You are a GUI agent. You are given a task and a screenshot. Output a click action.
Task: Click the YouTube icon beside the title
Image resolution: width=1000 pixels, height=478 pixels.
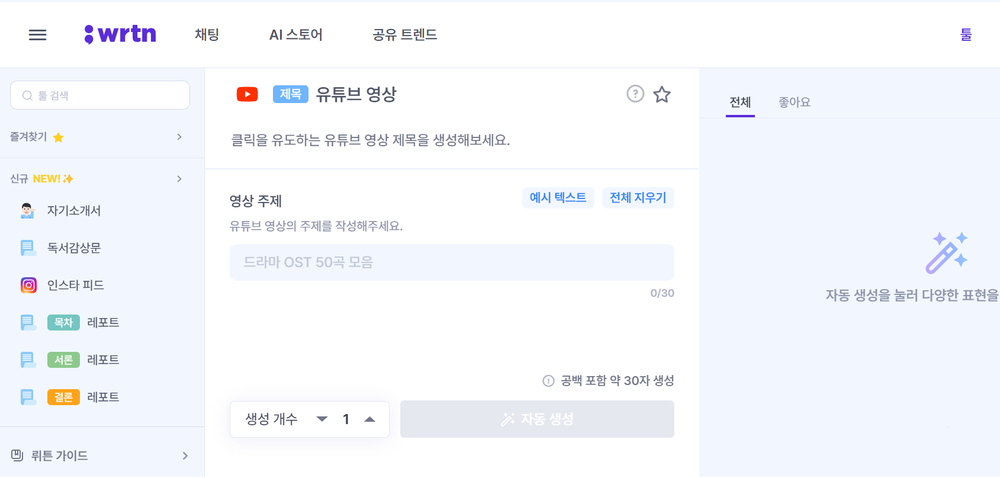click(247, 94)
